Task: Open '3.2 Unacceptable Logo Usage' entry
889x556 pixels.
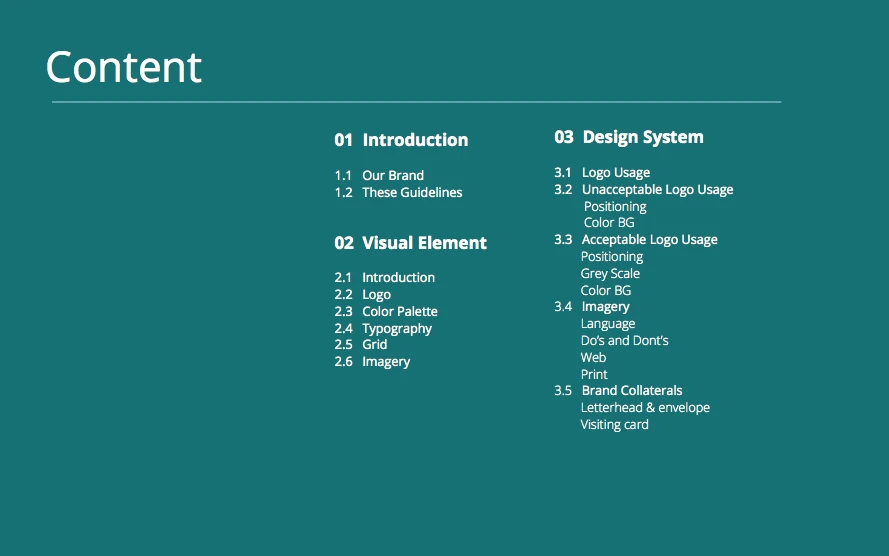Action: [644, 189]
